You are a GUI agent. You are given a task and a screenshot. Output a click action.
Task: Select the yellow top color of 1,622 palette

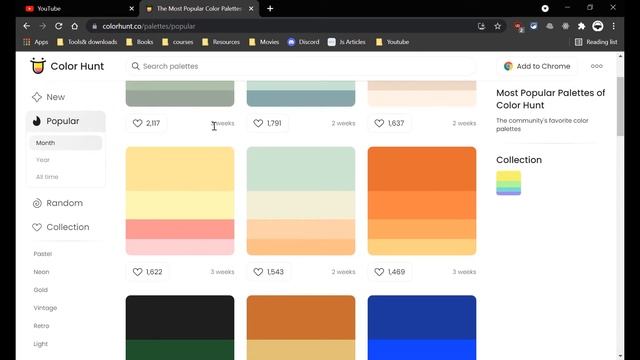(x=180, y=169)
